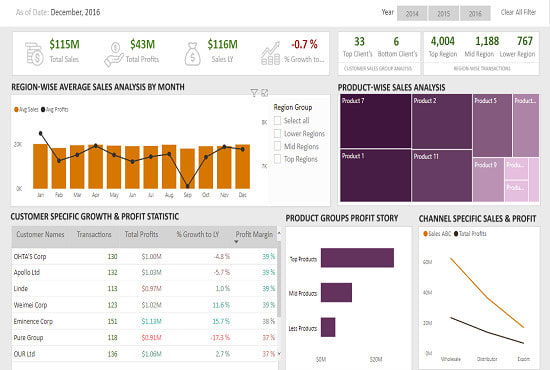Click Clear All Filter

[x=518, y=12]
